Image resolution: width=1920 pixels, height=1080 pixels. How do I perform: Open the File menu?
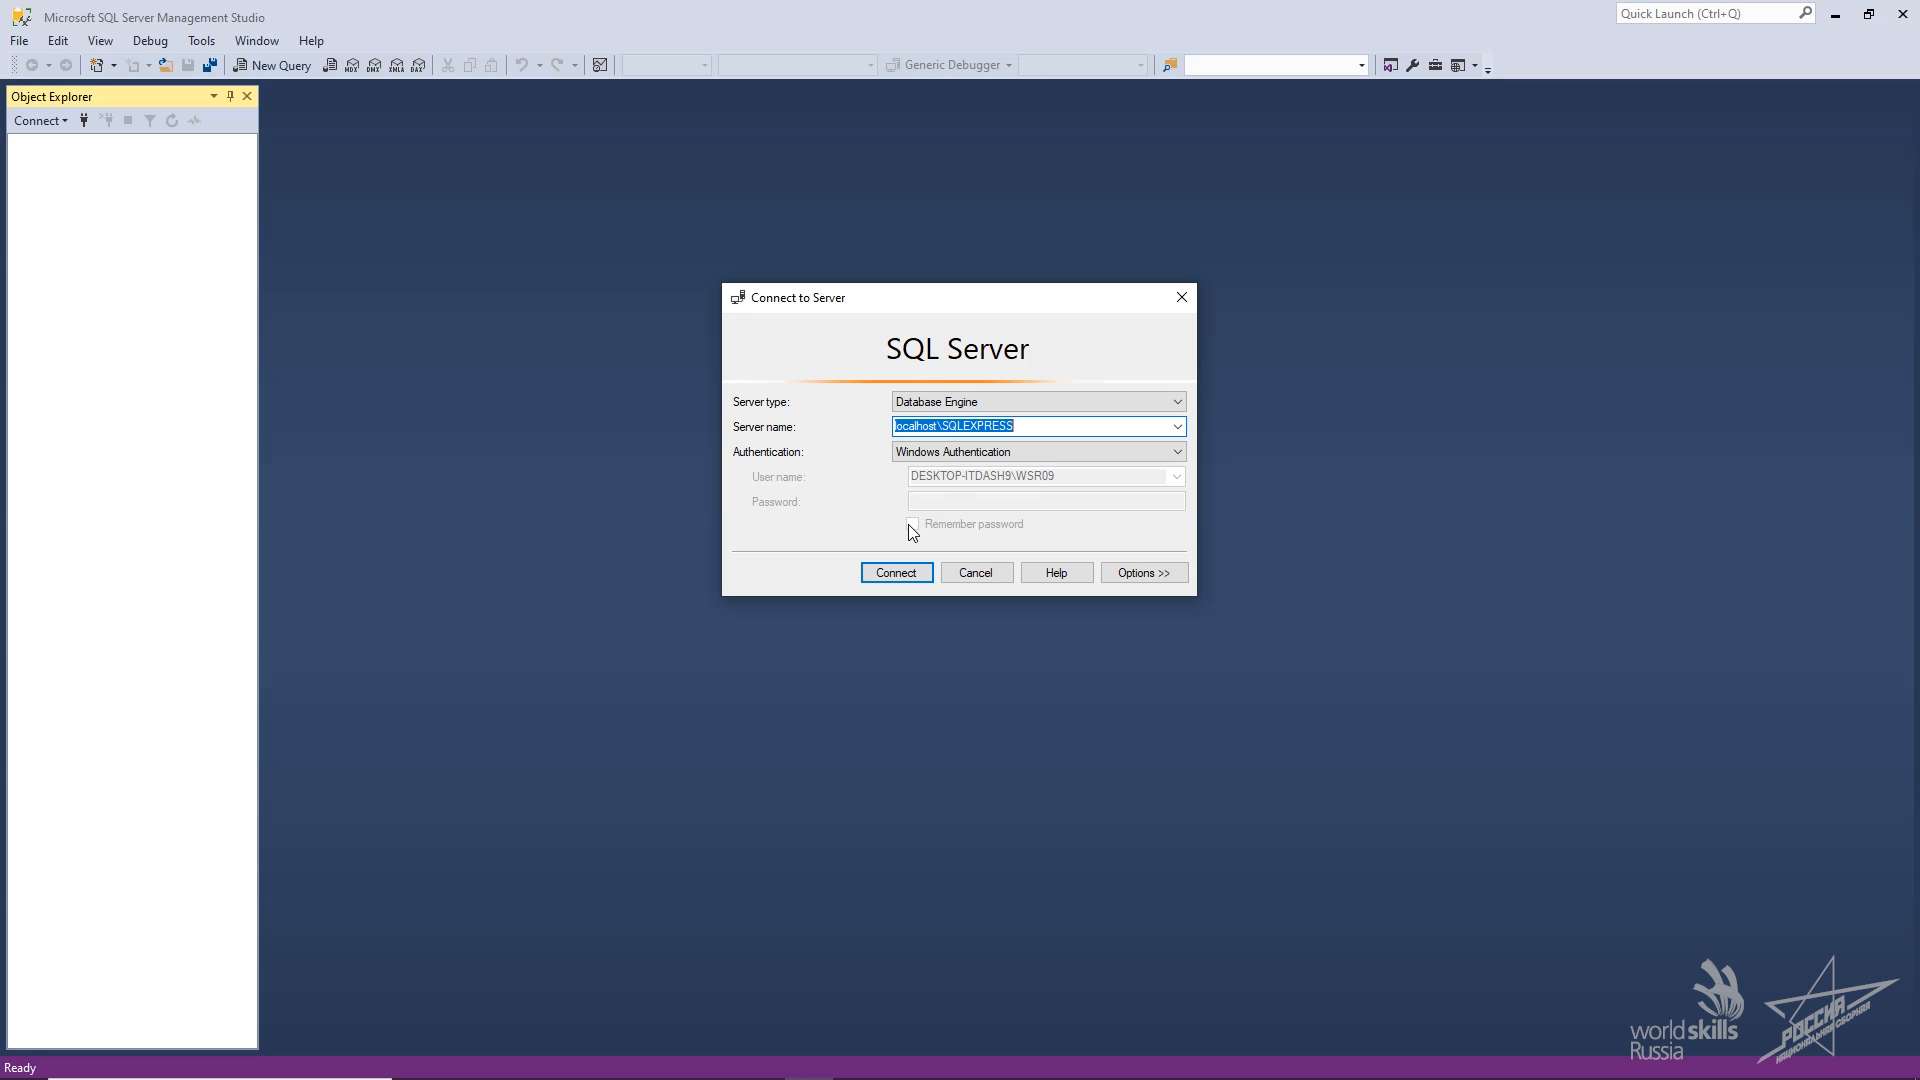point(18,40)
